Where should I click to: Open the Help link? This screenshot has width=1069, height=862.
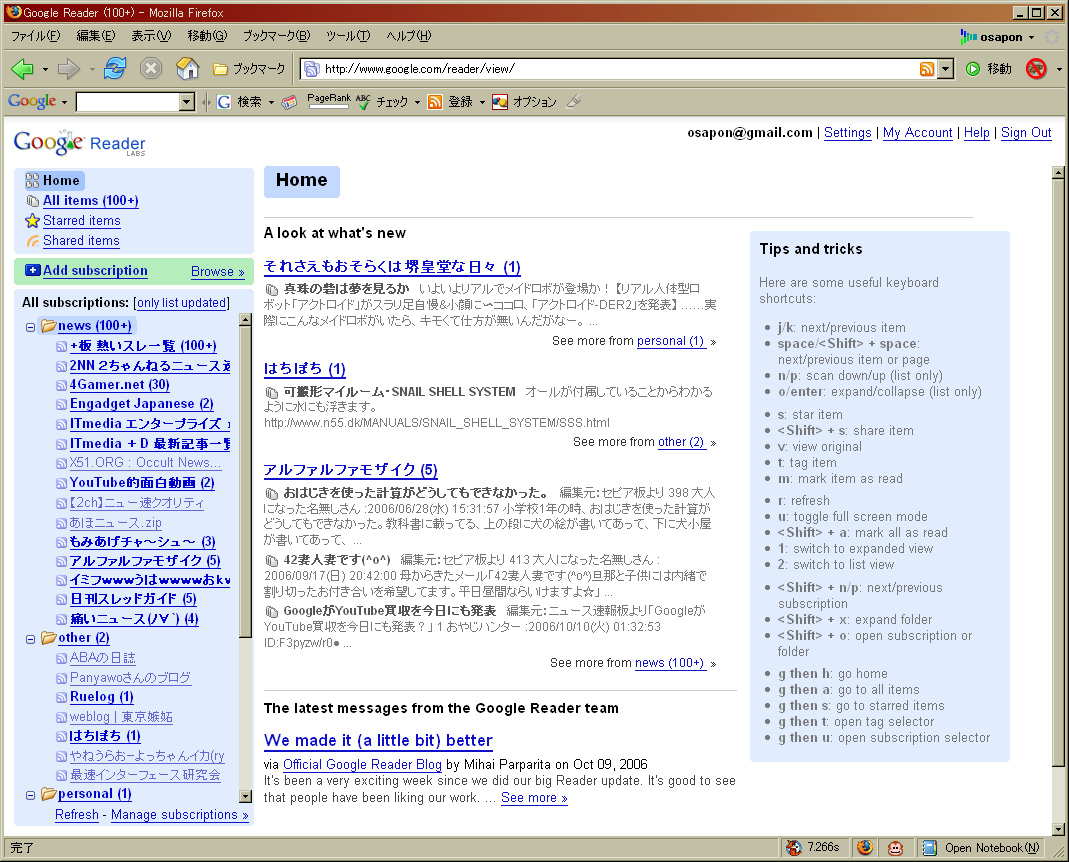coord(976,133)
